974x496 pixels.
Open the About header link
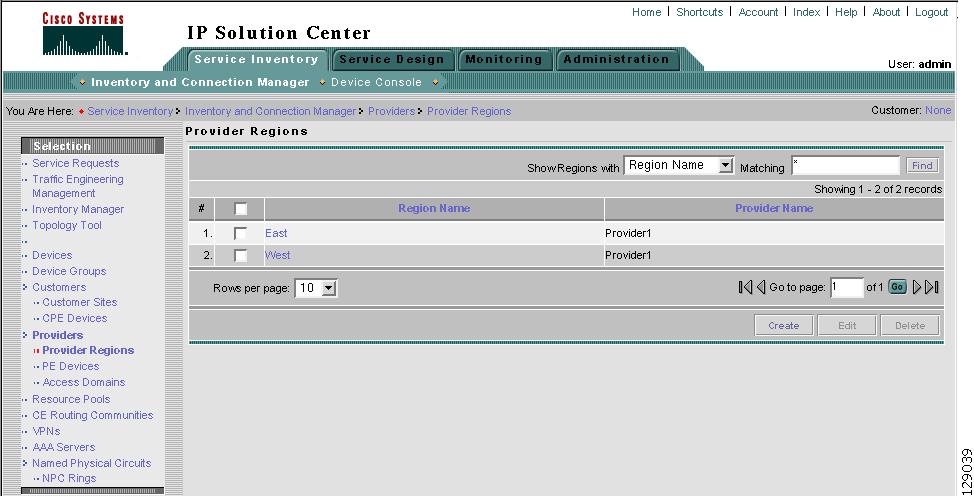click(x=886, y=12)
